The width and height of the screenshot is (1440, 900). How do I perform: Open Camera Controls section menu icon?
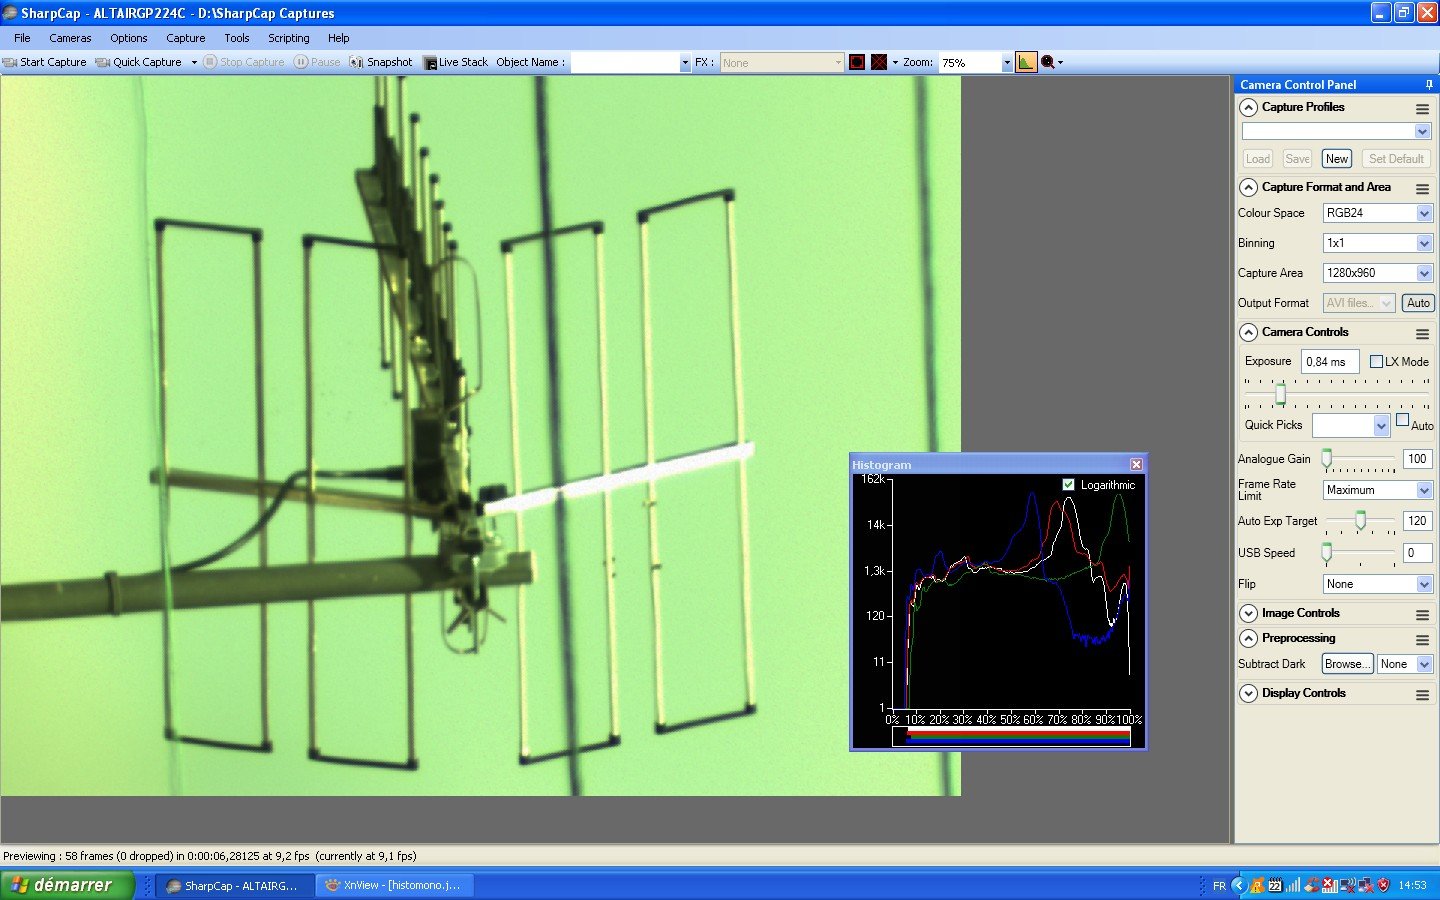(x=1422, y=333)
